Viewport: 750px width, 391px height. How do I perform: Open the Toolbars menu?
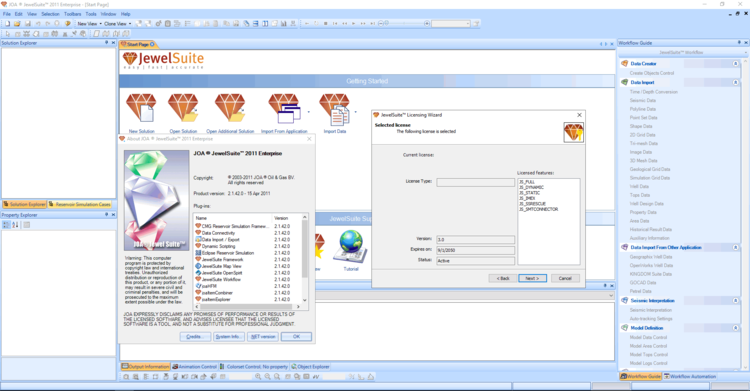pyautogui.click(x=73, y=14)
